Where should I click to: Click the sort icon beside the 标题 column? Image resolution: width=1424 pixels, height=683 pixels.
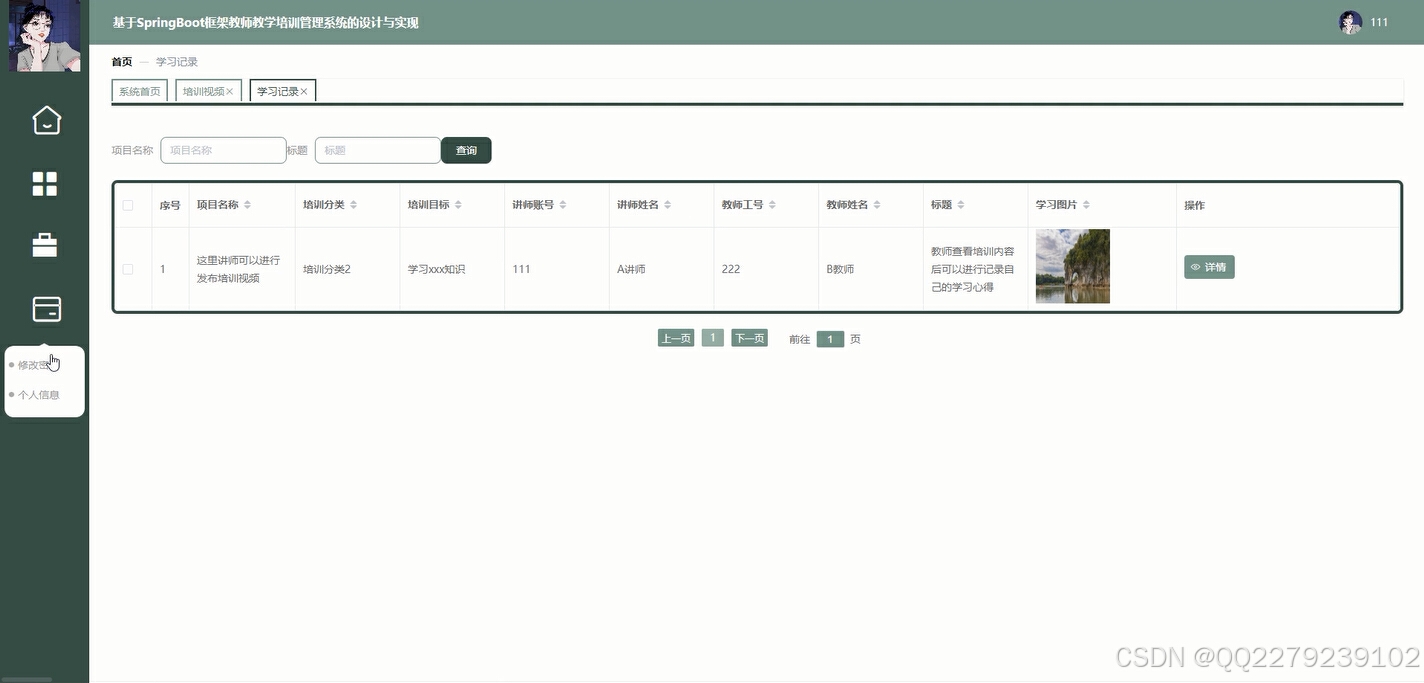(x=959, y=204)
